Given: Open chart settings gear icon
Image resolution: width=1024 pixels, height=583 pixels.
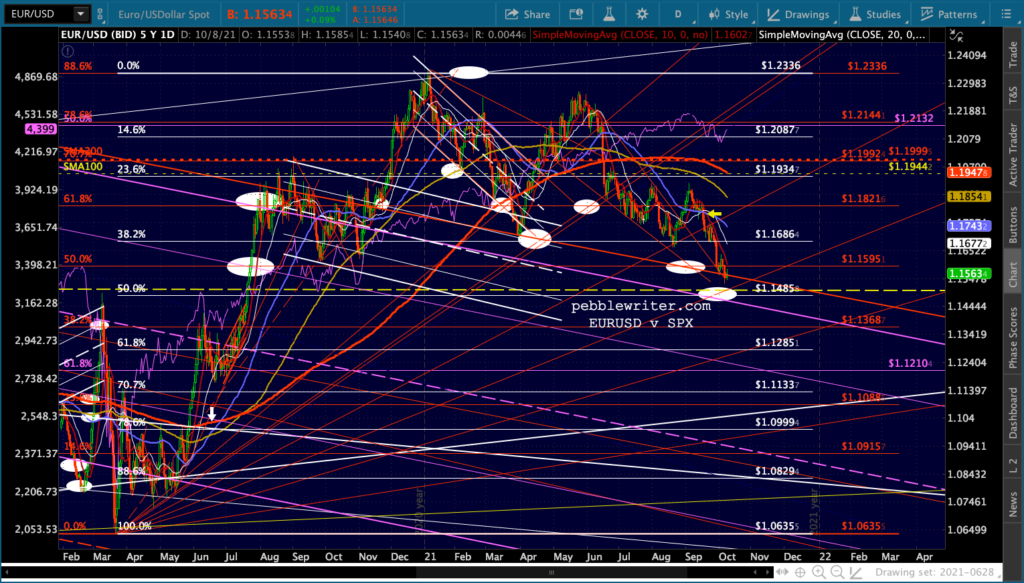Looking at the screenshot, I should tap(642, 14).
